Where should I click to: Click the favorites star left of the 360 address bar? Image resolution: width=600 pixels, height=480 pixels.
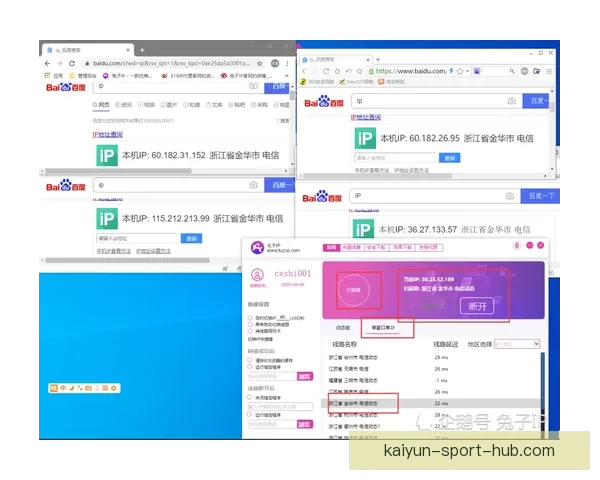[x=359, y=71]
